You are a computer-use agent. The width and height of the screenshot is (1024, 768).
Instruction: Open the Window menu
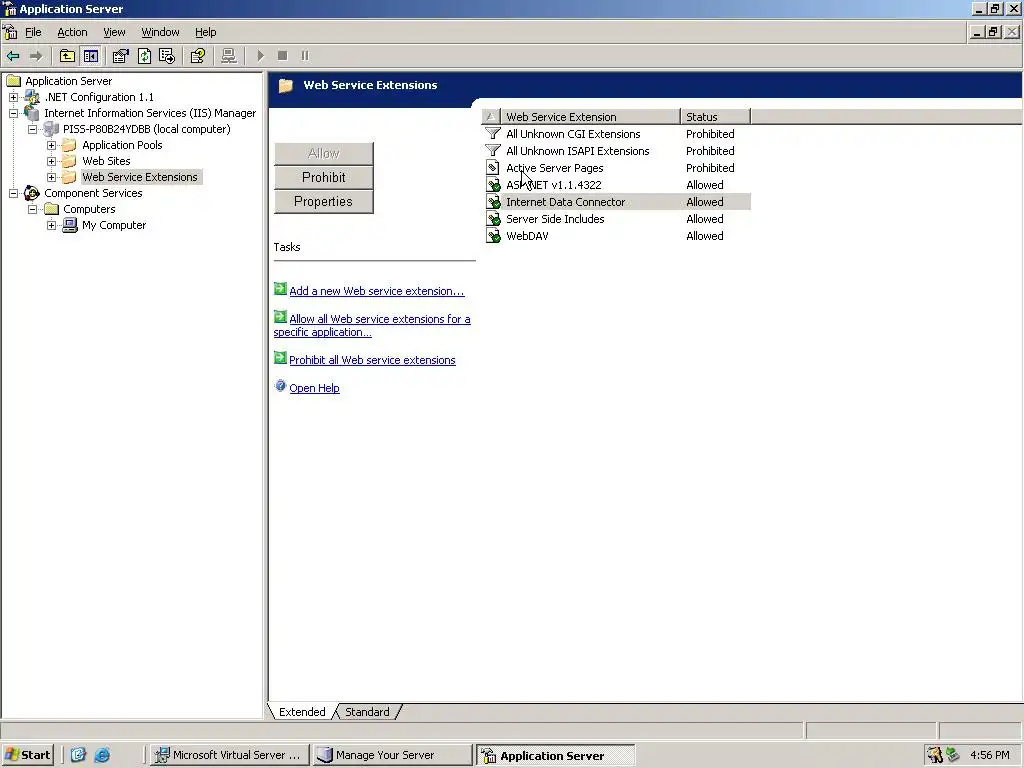coord(160,32)
